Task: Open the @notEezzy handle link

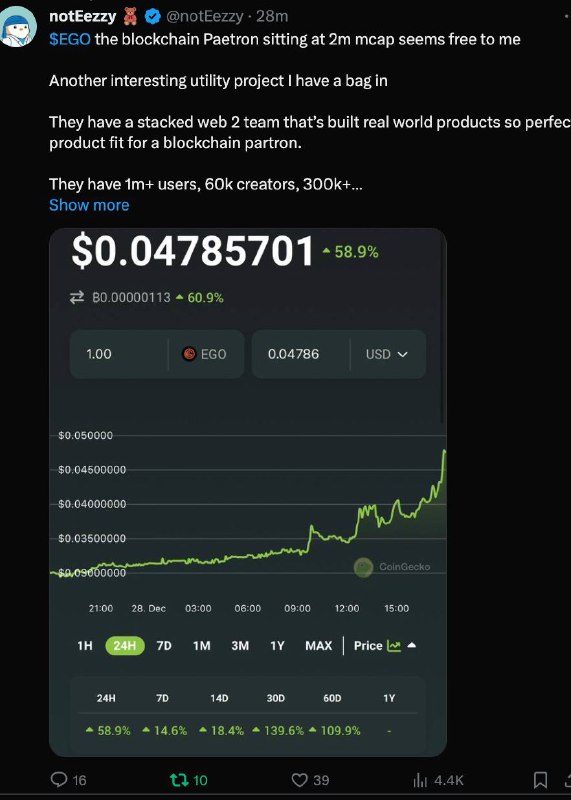Action: tap(205, 17)
